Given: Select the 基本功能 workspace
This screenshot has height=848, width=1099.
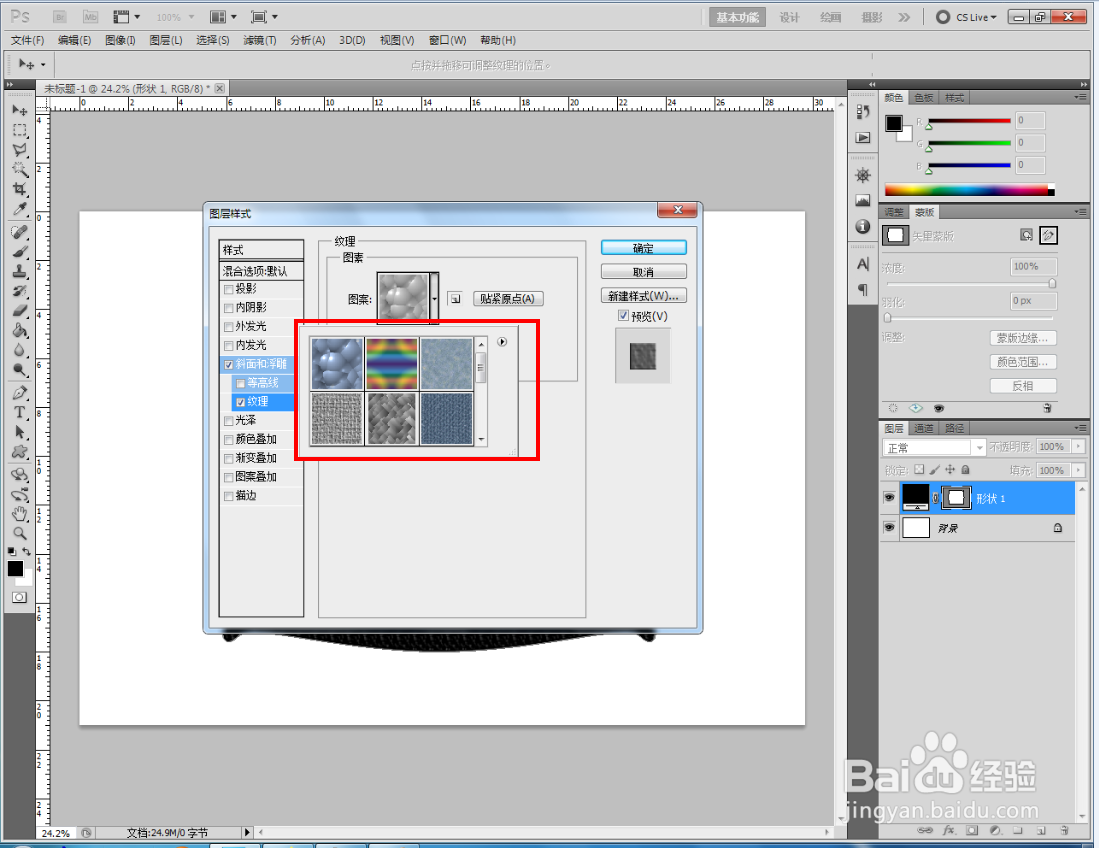Looking at the screenshot, I should click(737, 18).
